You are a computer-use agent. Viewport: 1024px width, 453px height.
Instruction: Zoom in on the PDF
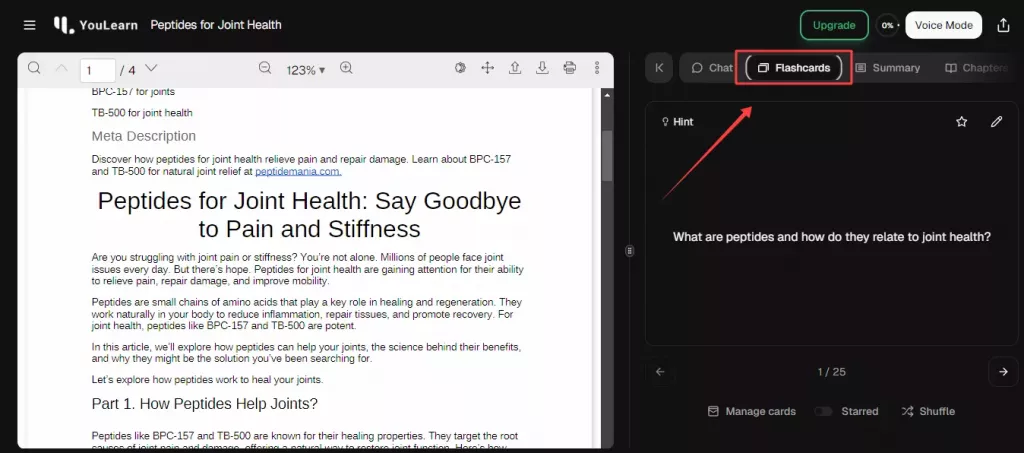point(346,68)
